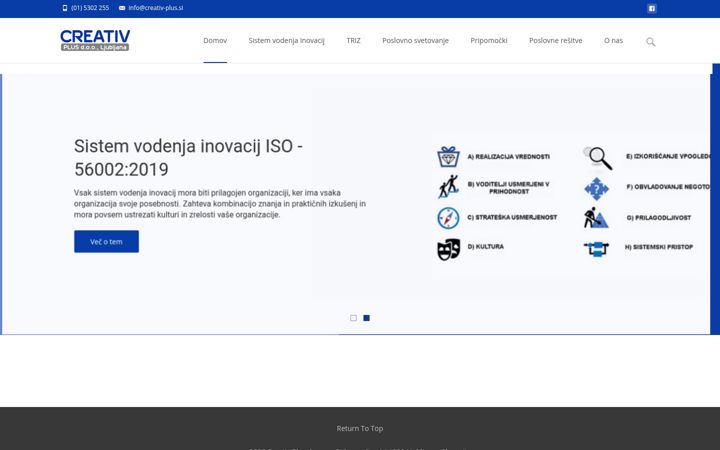Click the worker with shovel icon for Prilagodljivost
This screenshot has height=450, width=720.
[596, 218]
